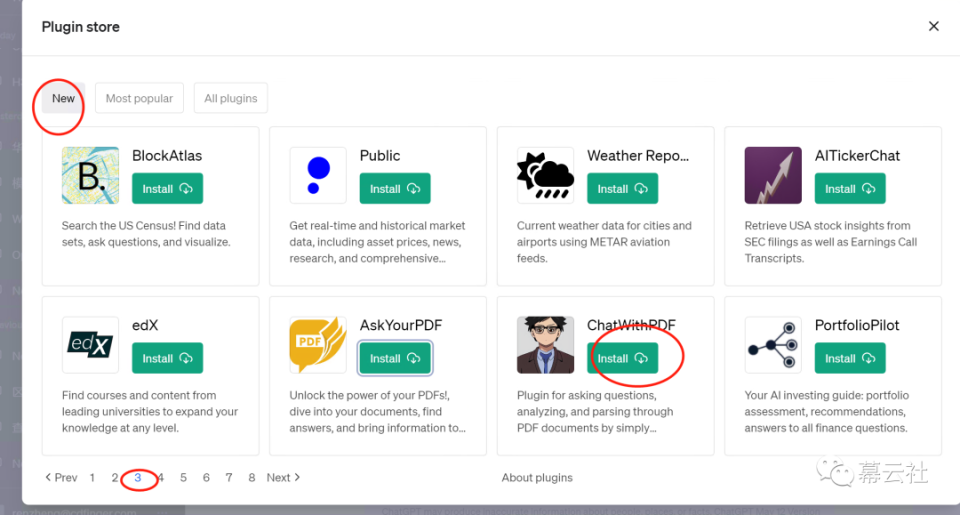This screenshot has height=515, width=960.
Task: Install the BlockAtlas plugin
Action: click(x=168, y=189)
